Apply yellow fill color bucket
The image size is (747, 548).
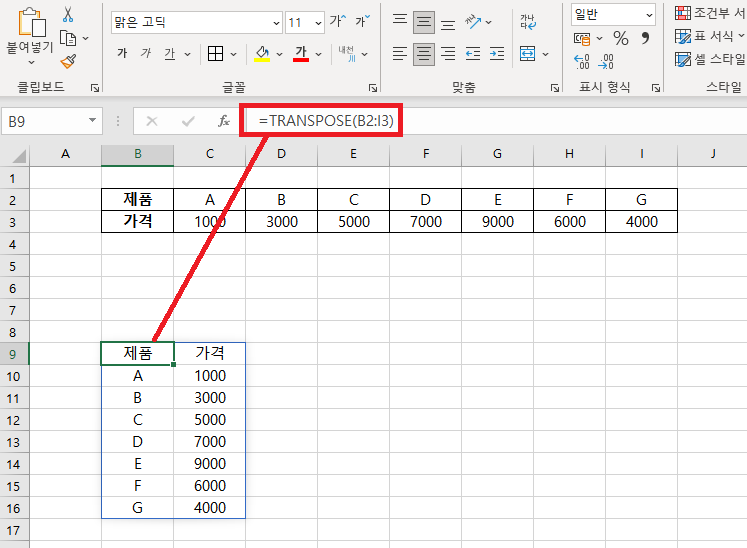tap(262, 54)
